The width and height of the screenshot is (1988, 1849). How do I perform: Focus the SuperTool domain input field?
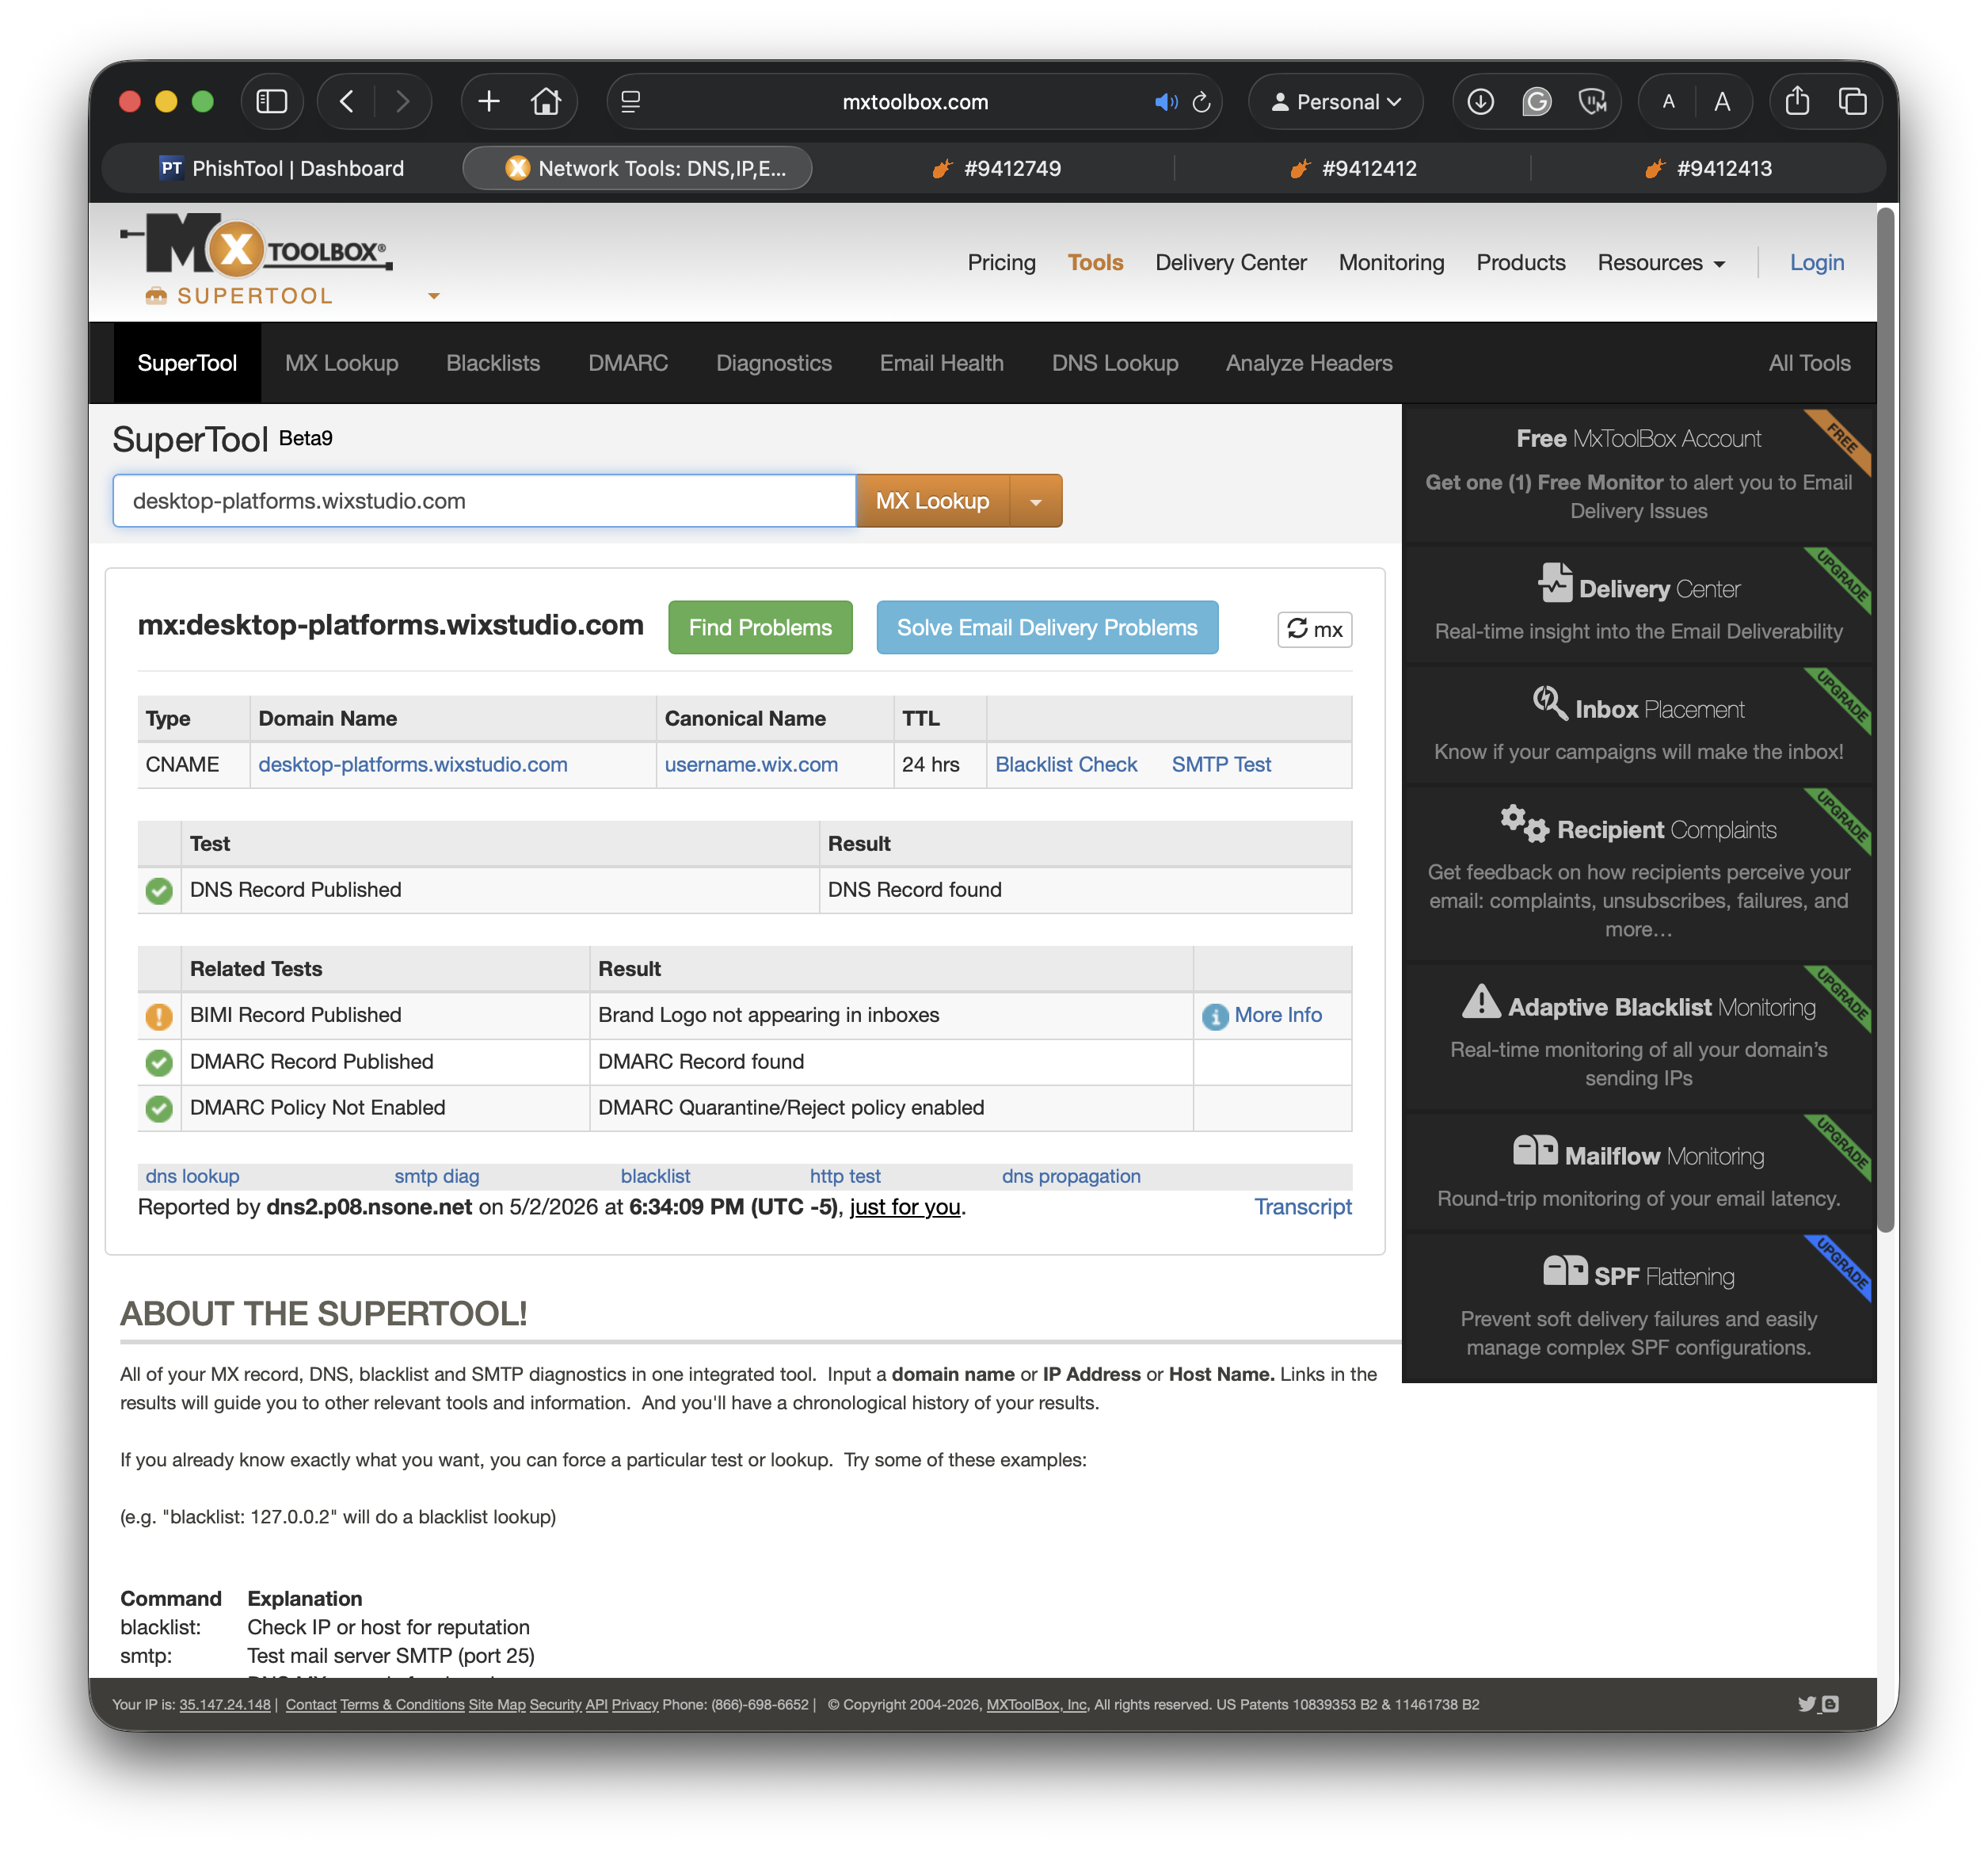tap(484, 501)
